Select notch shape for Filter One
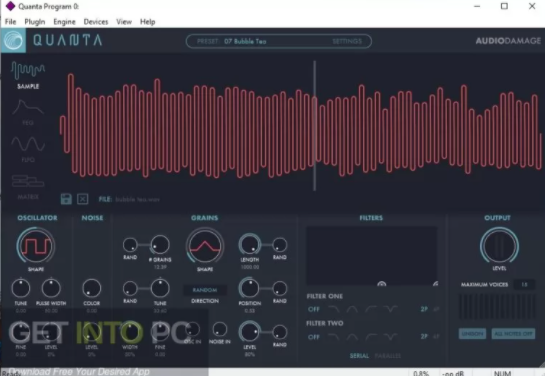Image resolution: width=545 pixels, height=376 pixels. (390, 309)
